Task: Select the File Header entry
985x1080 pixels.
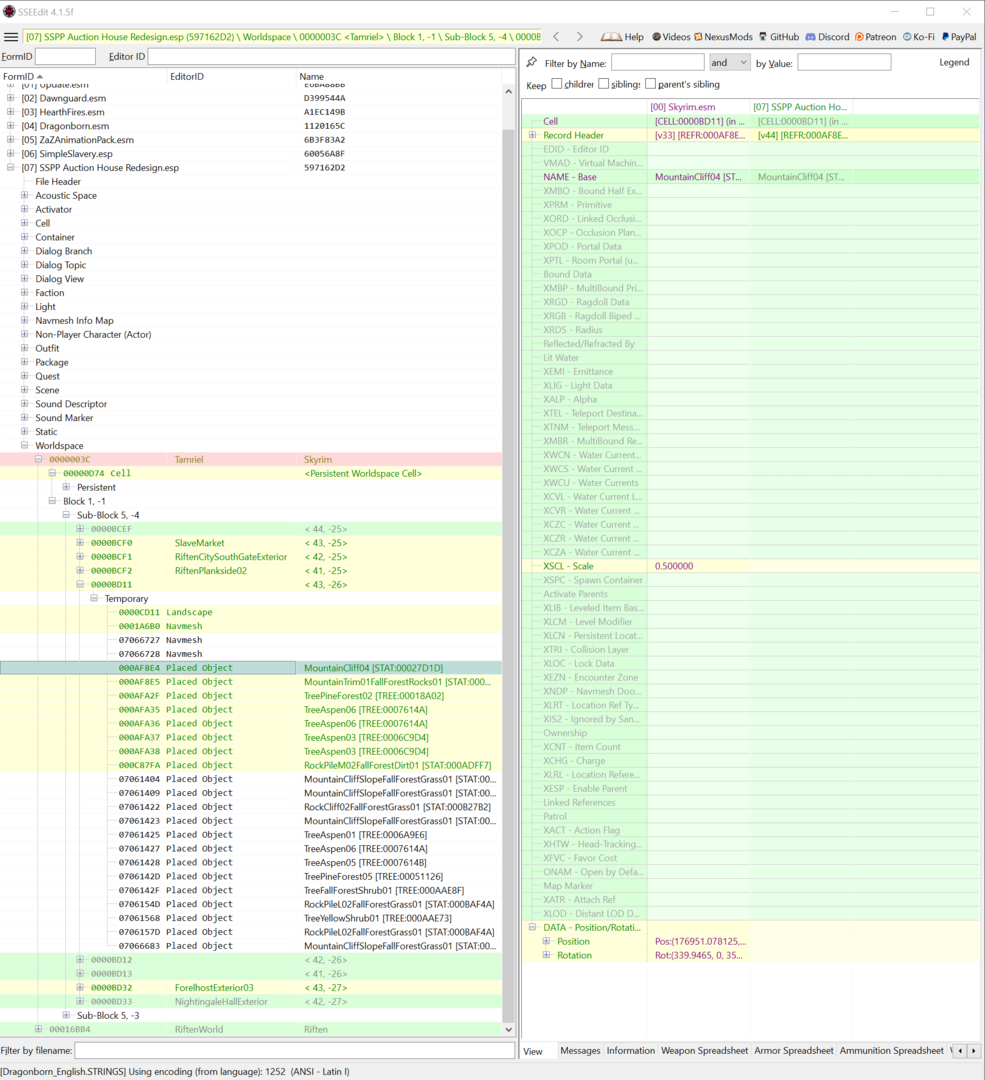Action: [x=58, y=181]
